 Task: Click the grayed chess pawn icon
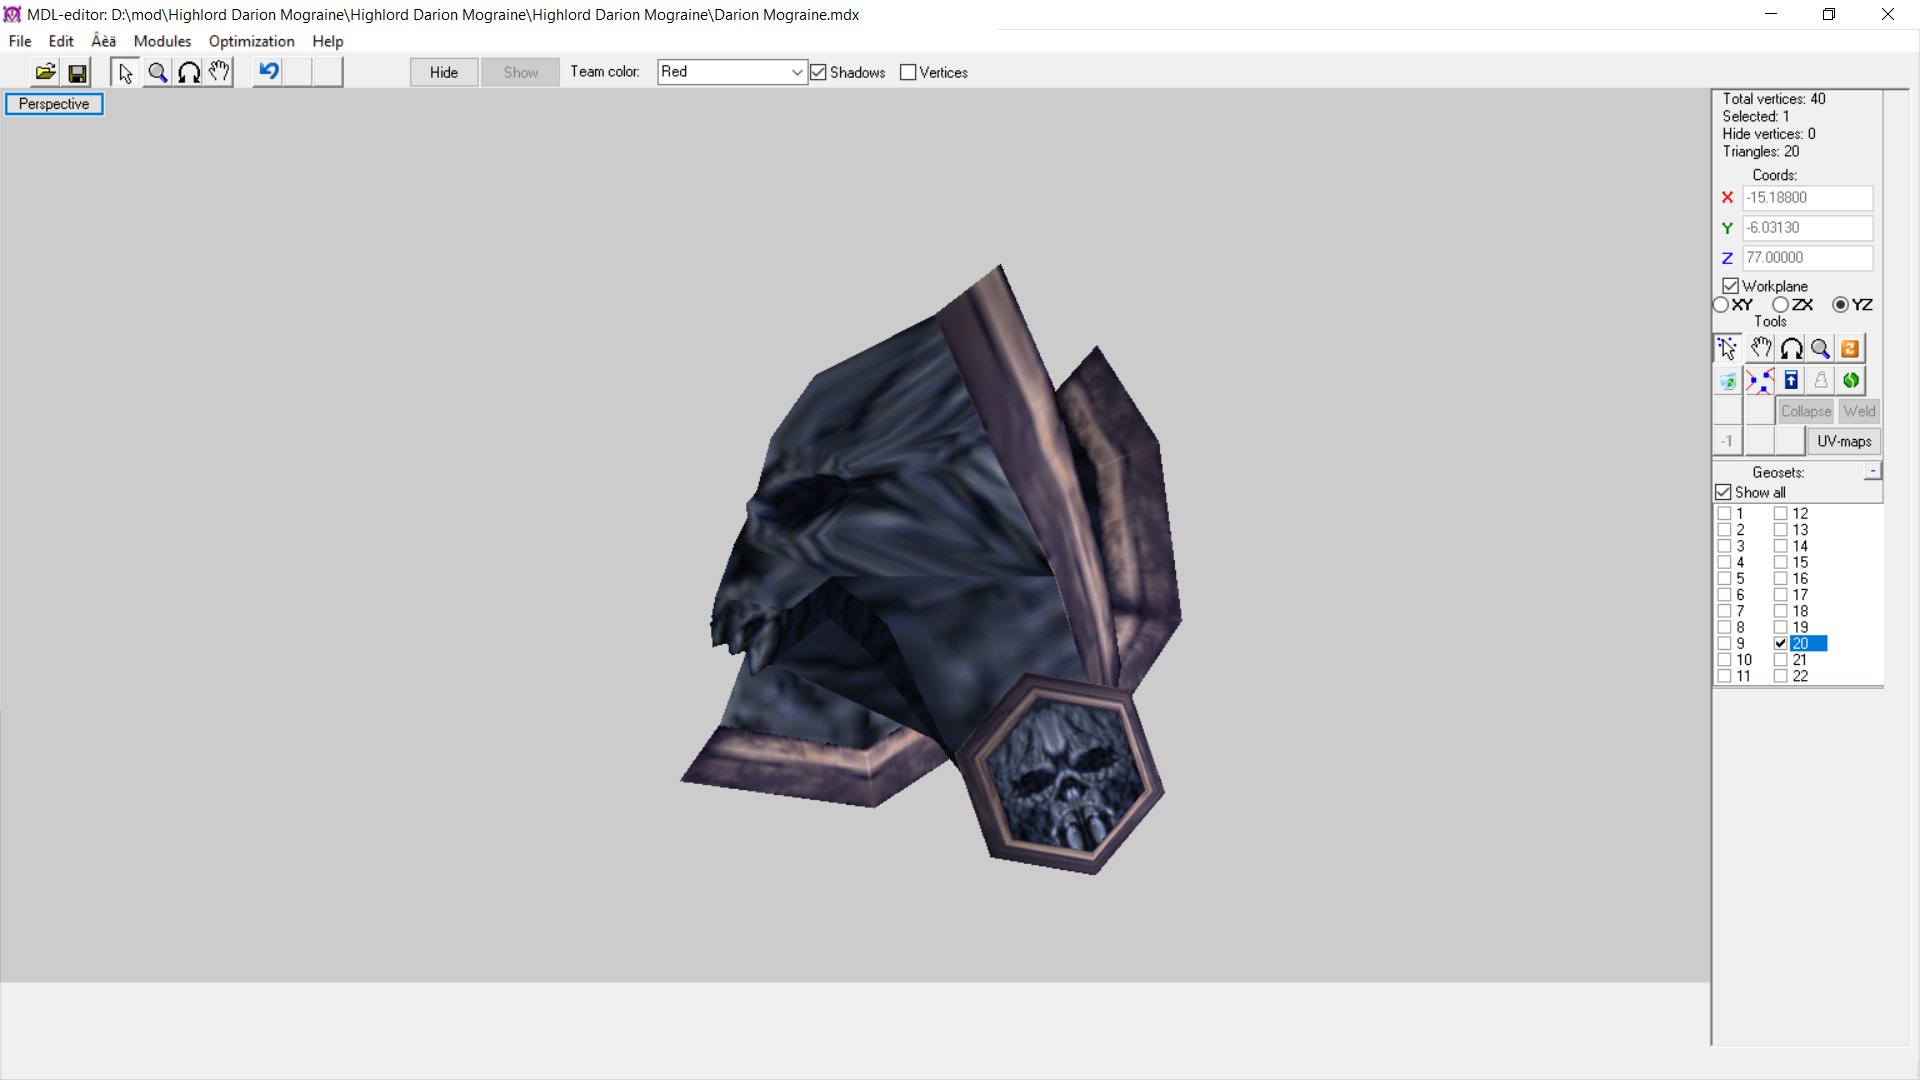point(1821,380)
